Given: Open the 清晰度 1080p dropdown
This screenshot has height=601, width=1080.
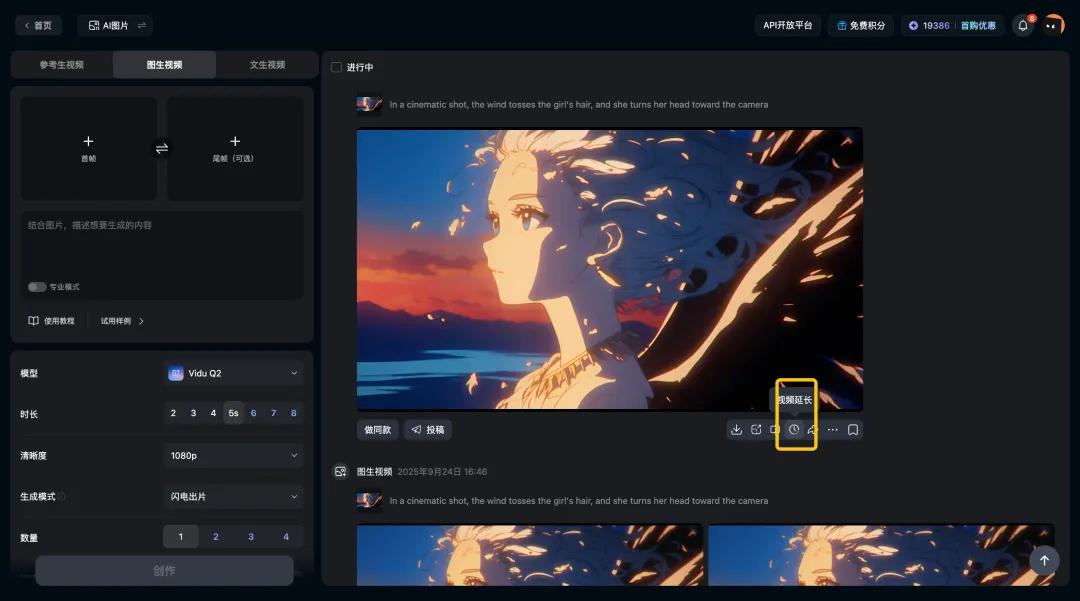Looking at the screenshot, I should 233,454.
